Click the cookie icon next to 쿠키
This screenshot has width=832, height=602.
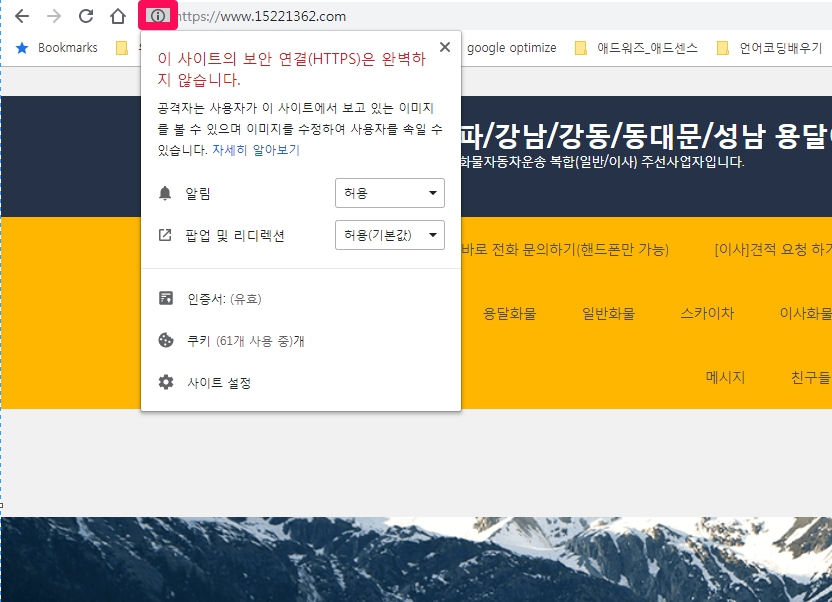click(166, 340)
